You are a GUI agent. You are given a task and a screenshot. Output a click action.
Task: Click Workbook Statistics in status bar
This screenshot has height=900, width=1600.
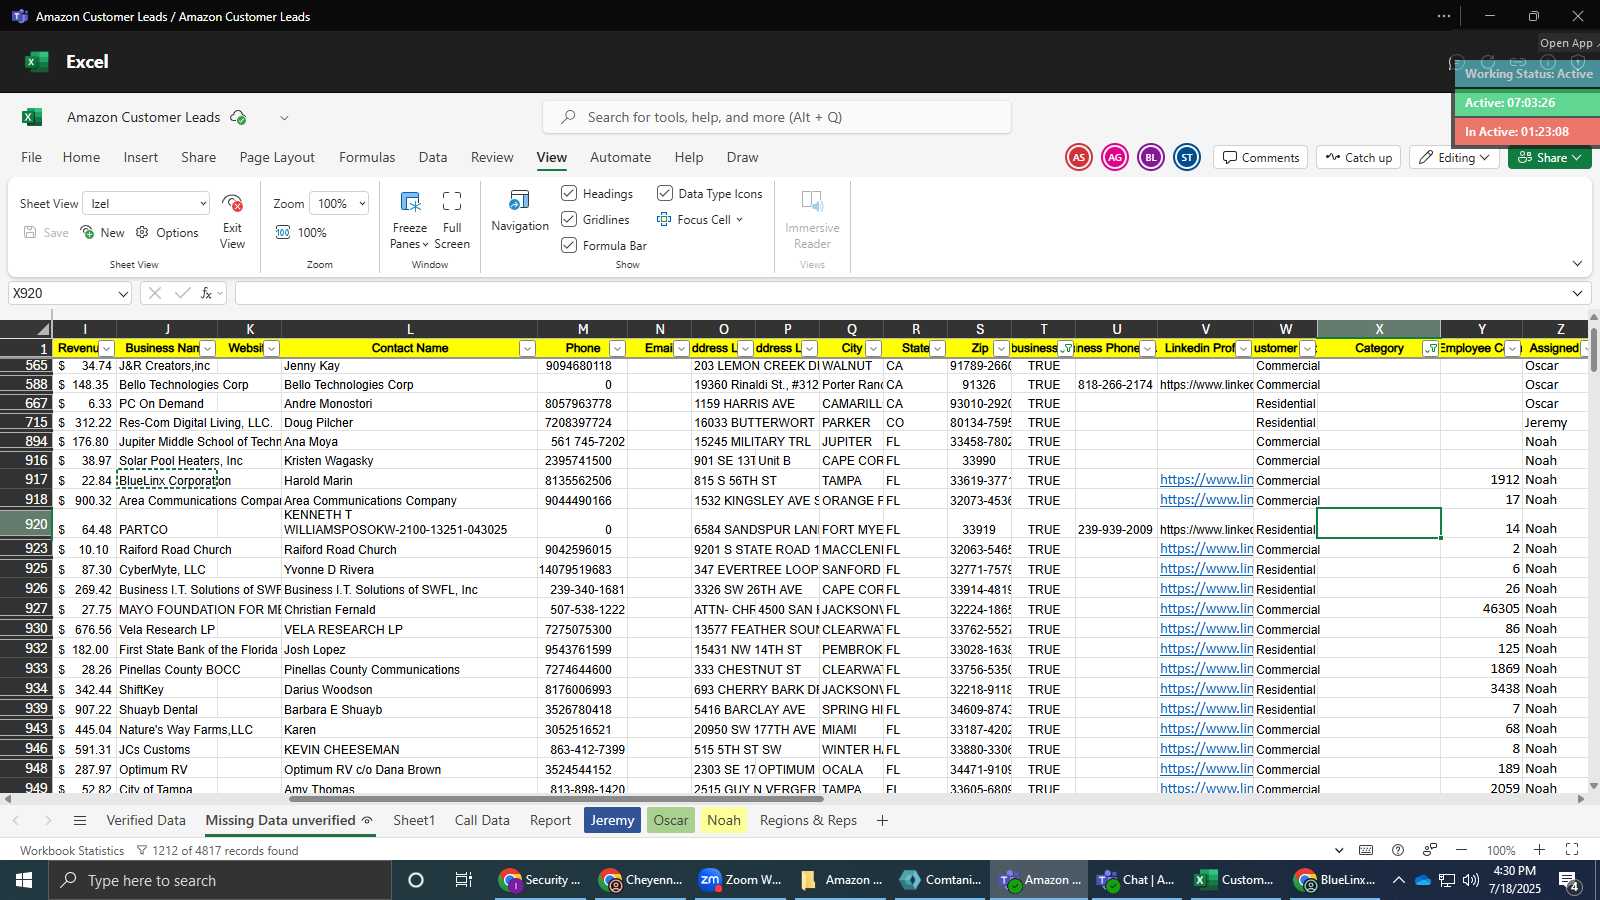[72, 850]
